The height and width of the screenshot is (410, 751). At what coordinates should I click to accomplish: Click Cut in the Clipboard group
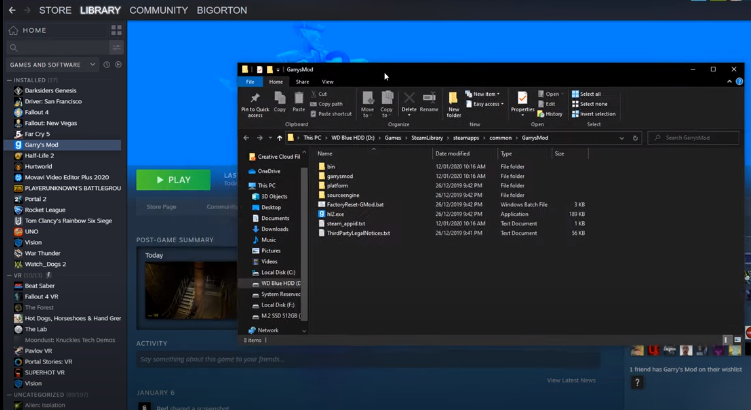pyautogui.click(x=319, y=94)
